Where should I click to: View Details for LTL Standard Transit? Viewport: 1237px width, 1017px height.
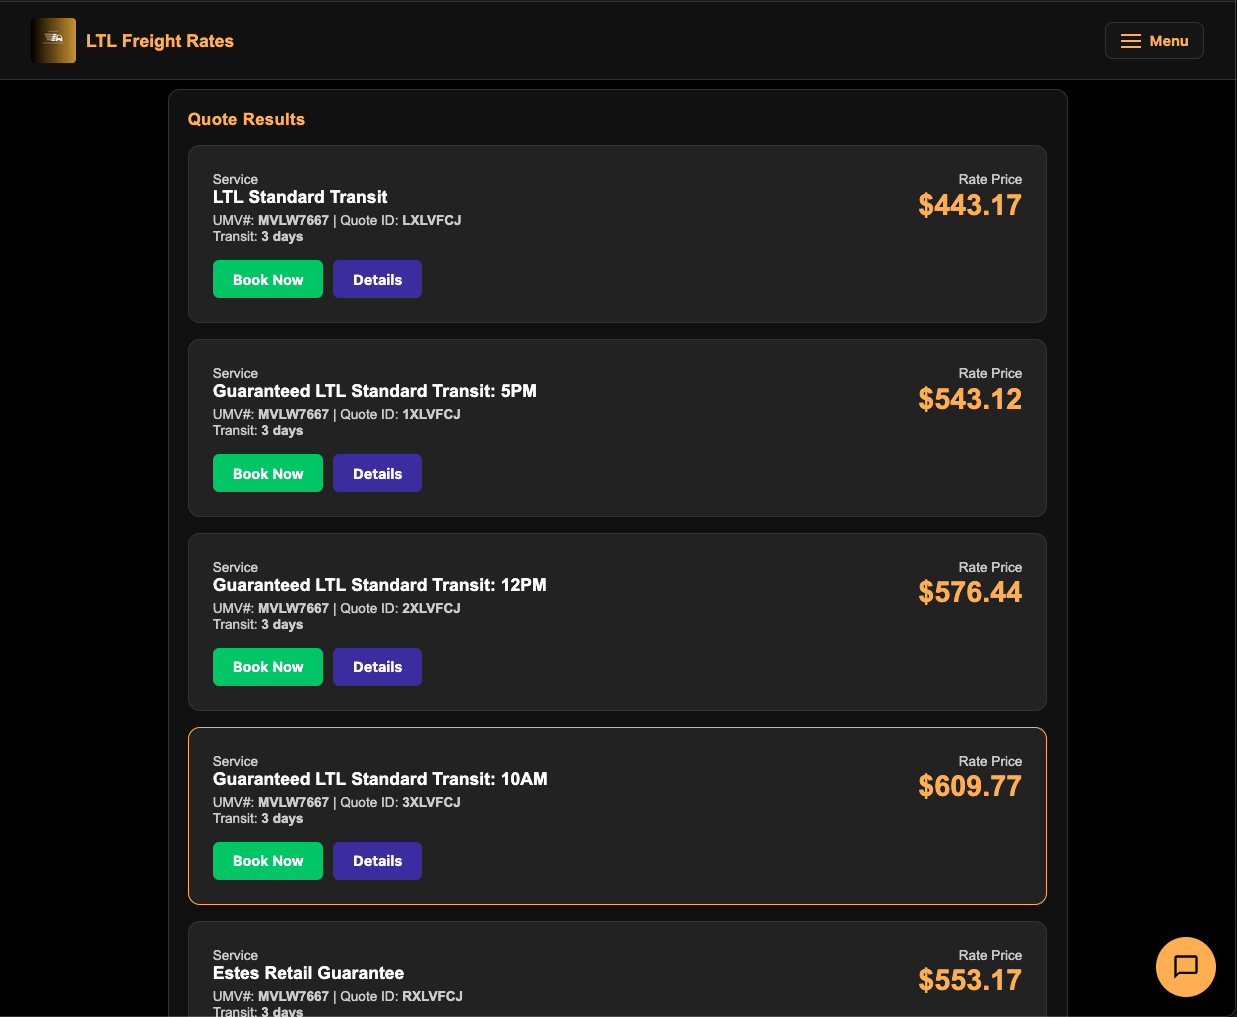click(377, 279)
